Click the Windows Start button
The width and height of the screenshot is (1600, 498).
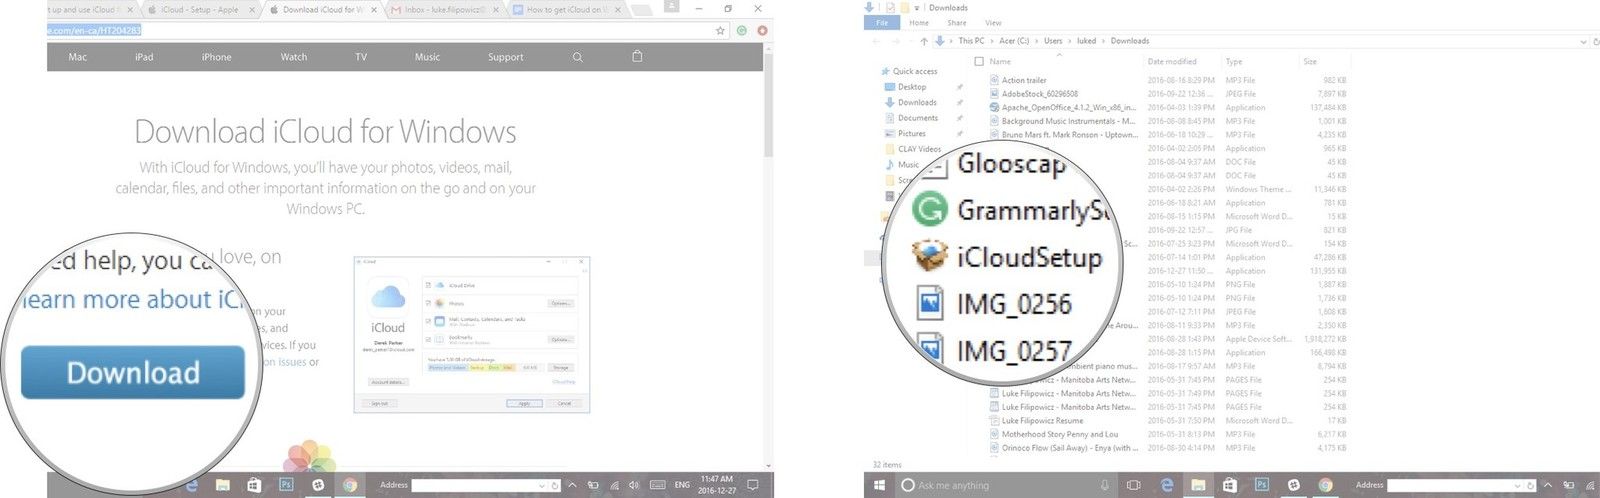(880, 485)
